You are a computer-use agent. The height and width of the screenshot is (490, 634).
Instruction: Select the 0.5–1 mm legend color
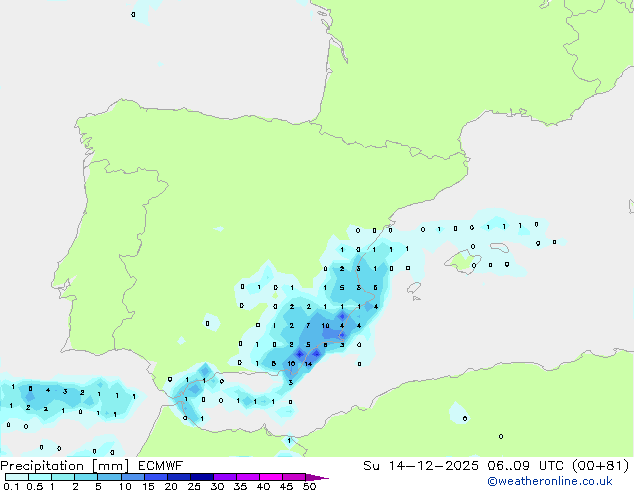pos(40,477)
